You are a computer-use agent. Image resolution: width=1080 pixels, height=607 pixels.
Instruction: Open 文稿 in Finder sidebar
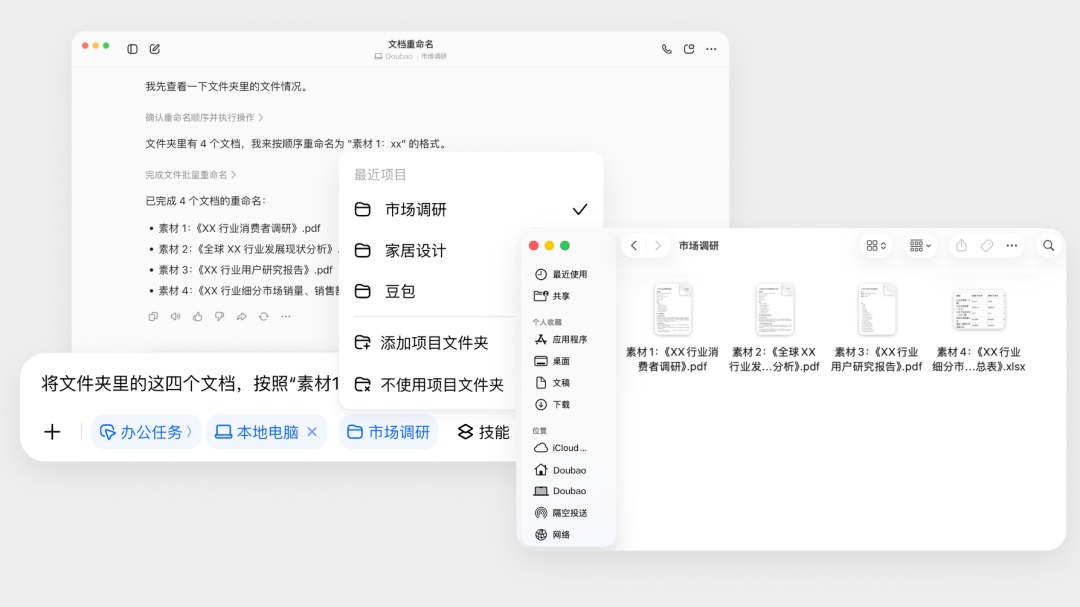point(553,383)
